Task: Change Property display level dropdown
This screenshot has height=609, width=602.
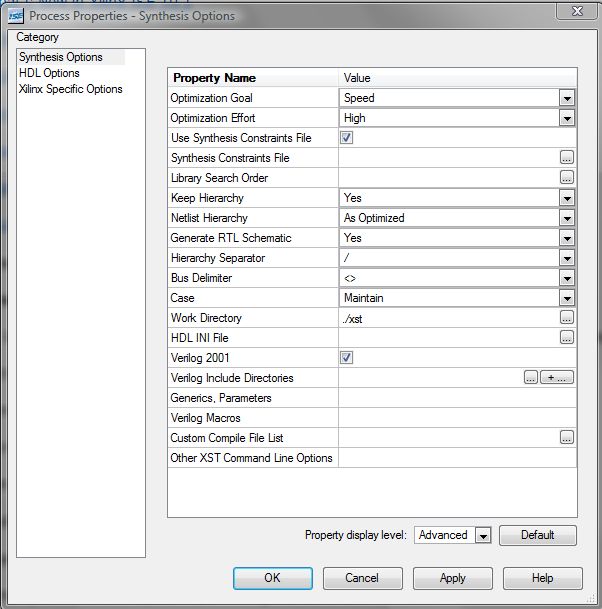Action: coord(483,536)
